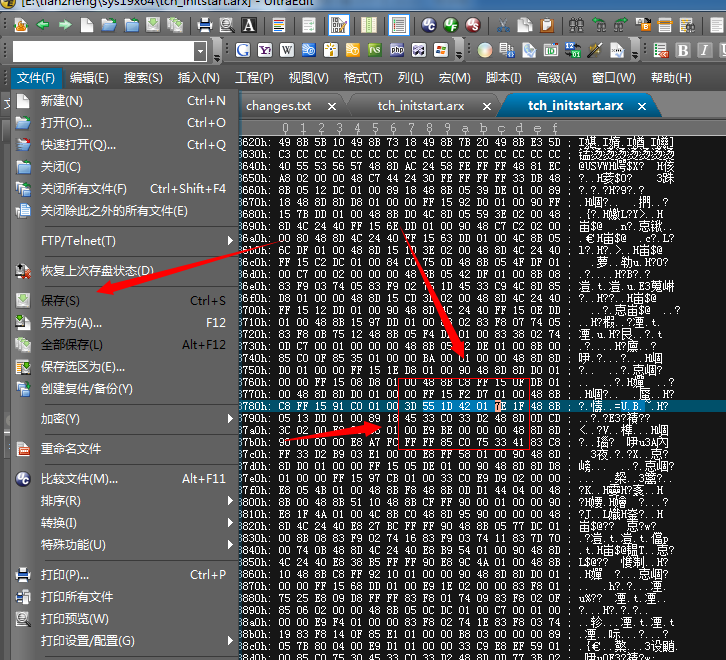Expand the 加密(Y) submenu arrow
The height and width of the screenshot is (660, 726).
230,418
